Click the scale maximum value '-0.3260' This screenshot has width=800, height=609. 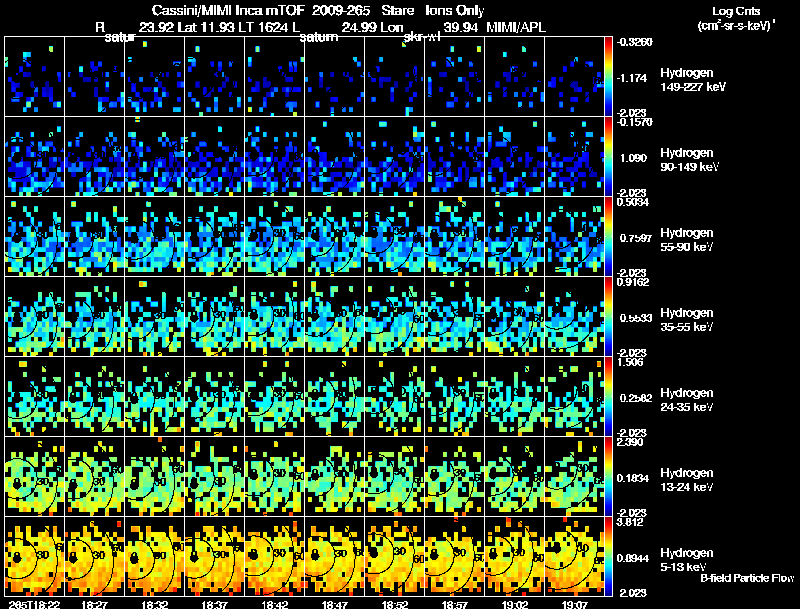[634, 42]
